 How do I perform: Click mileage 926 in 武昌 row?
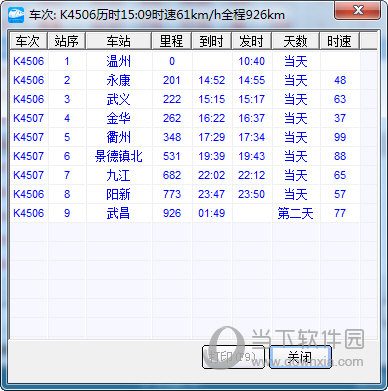click(172, 213)
